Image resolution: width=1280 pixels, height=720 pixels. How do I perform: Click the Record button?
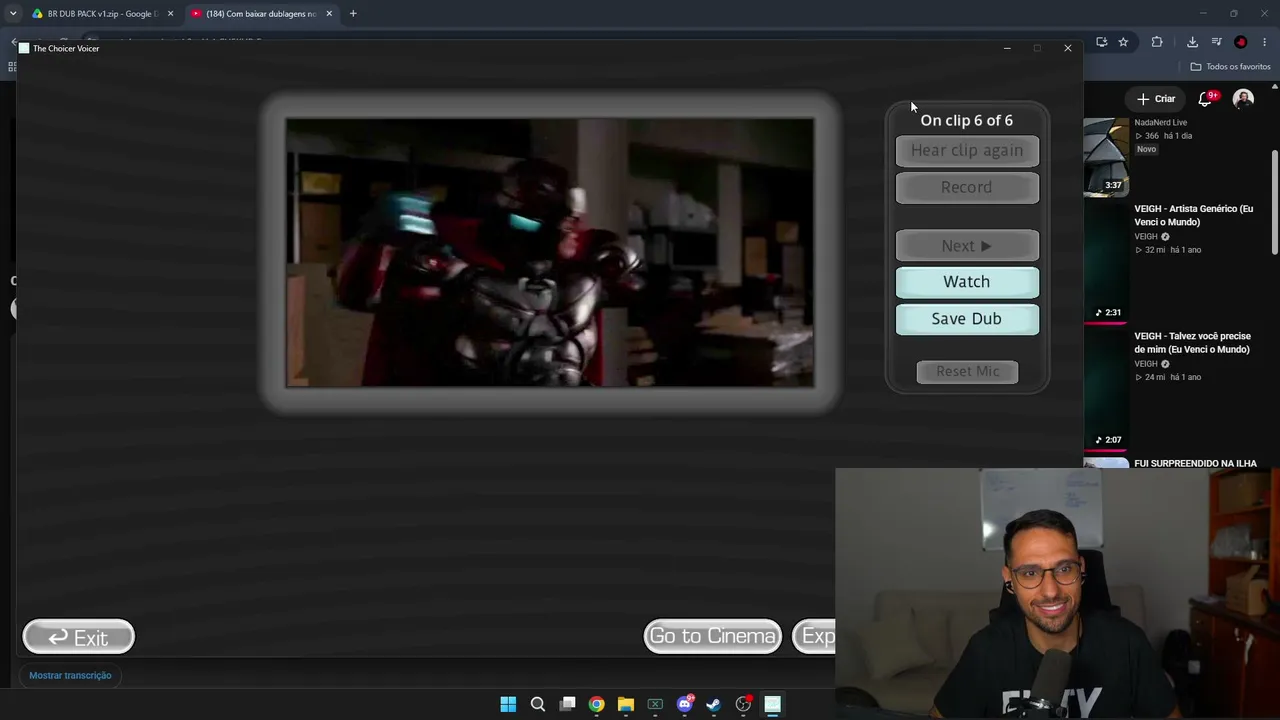[967, 187]
